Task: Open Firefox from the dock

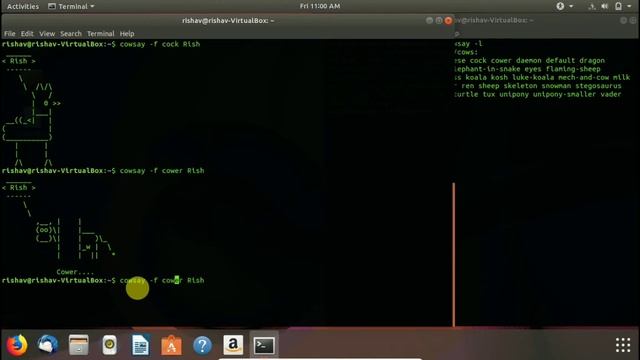Action: point(16,345)
